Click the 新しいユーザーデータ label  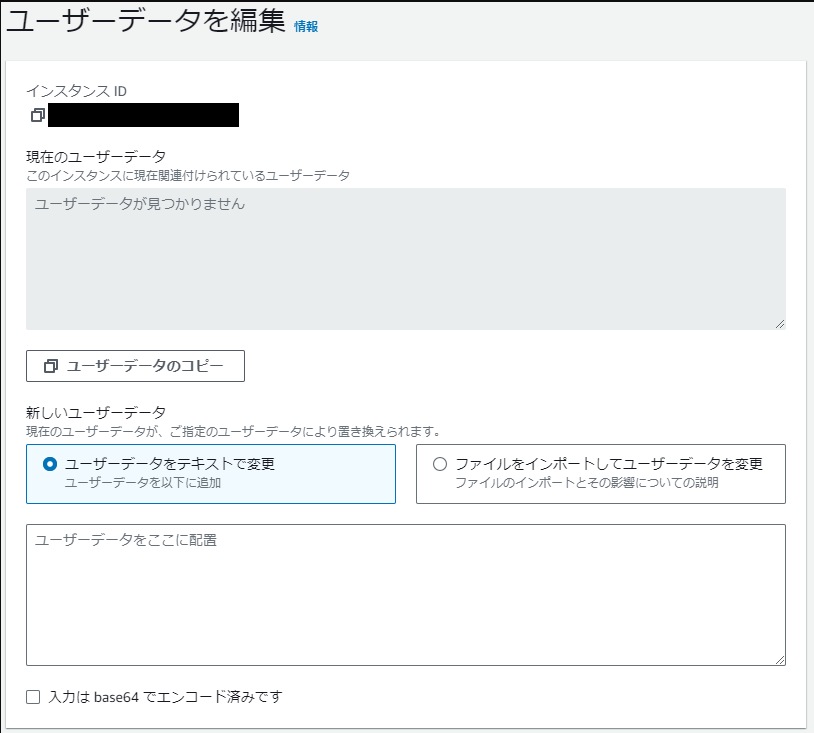pos(96,413)
